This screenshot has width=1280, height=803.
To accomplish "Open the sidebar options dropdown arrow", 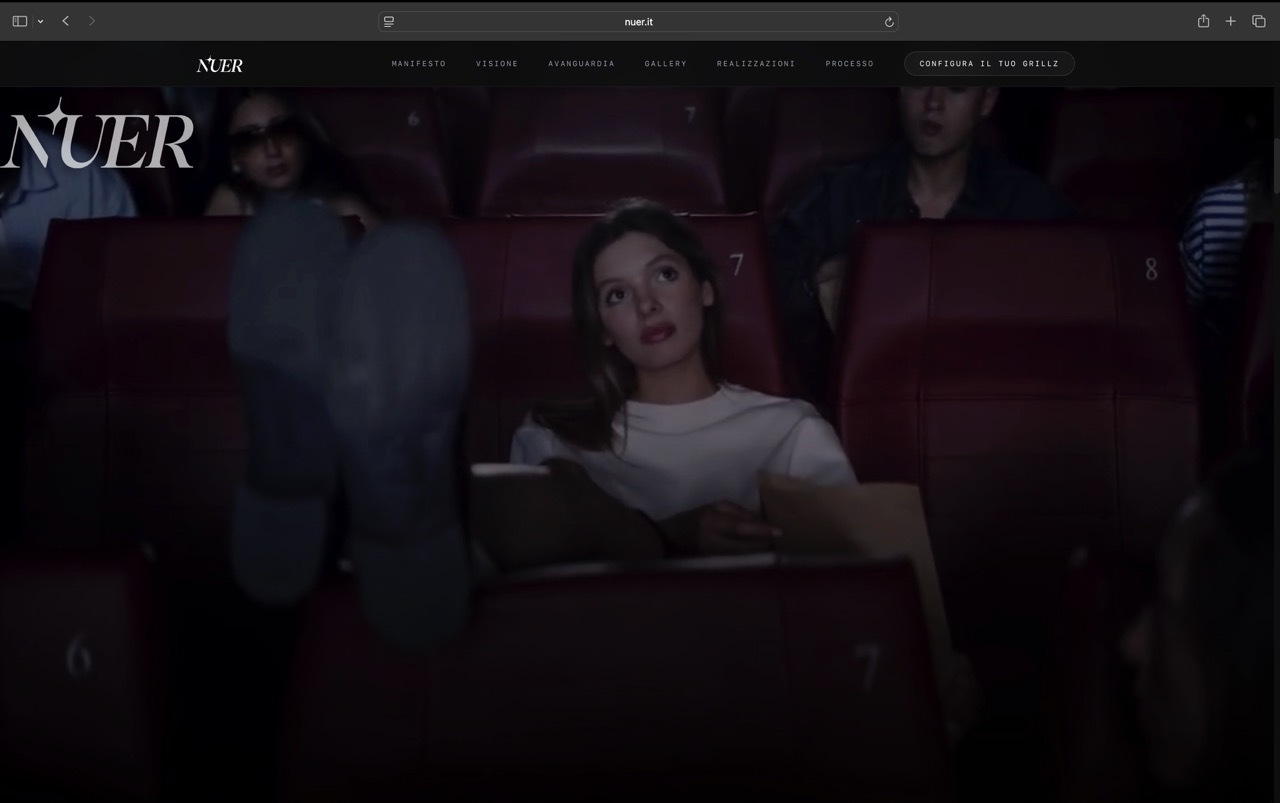I will (x=40, y=21).
